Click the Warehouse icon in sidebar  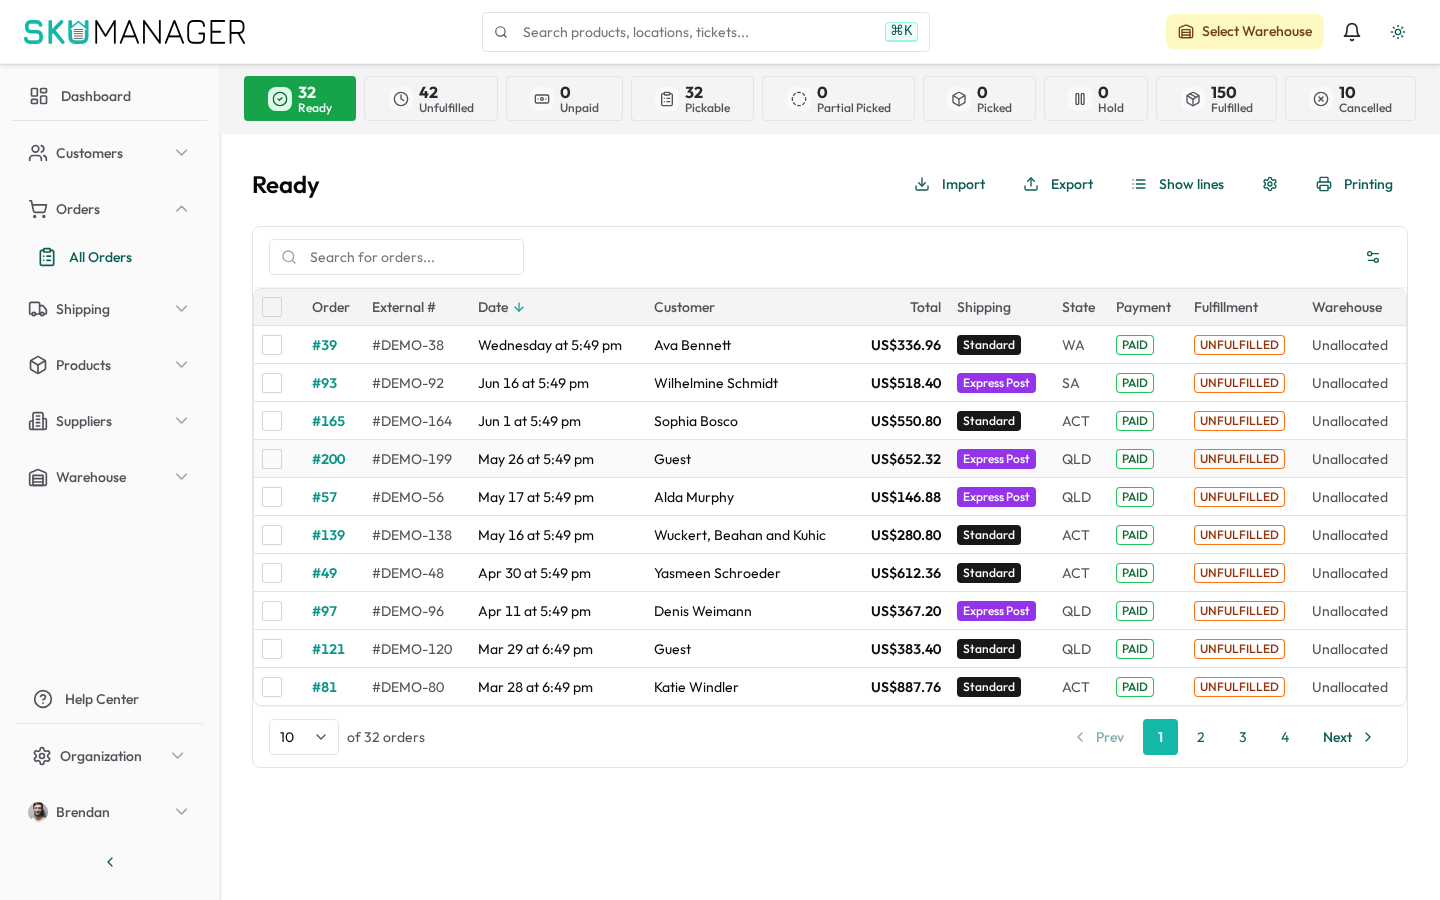pyautogui.click(x=38, y=477)
